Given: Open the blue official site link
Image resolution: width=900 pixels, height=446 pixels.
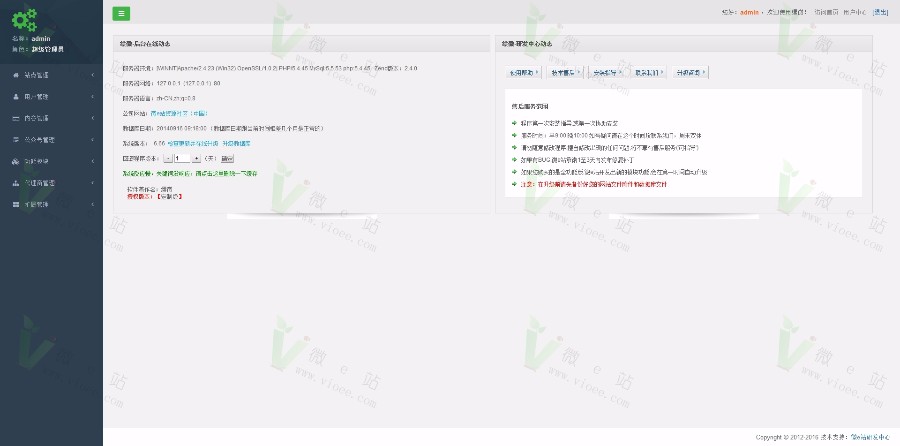Looking at the screenshot, I should click(x=179, y=114).
